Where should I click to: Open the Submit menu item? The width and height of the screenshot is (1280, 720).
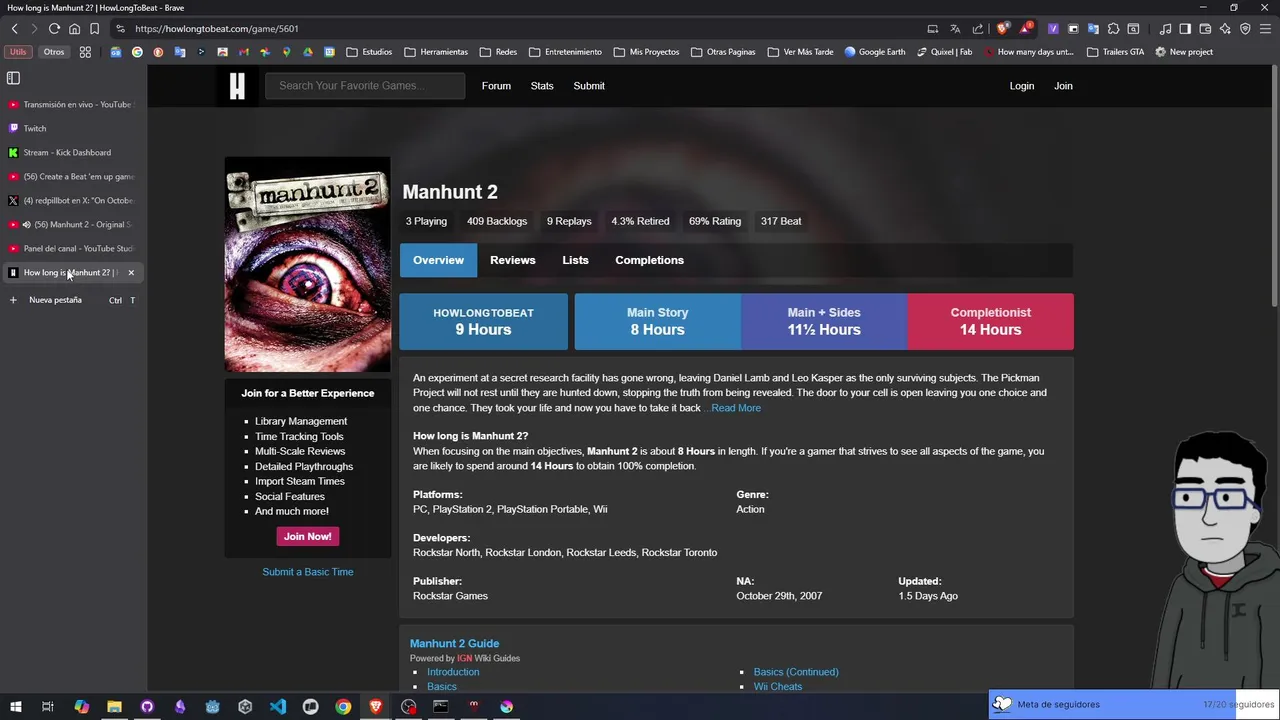click(x=589, y=86)
